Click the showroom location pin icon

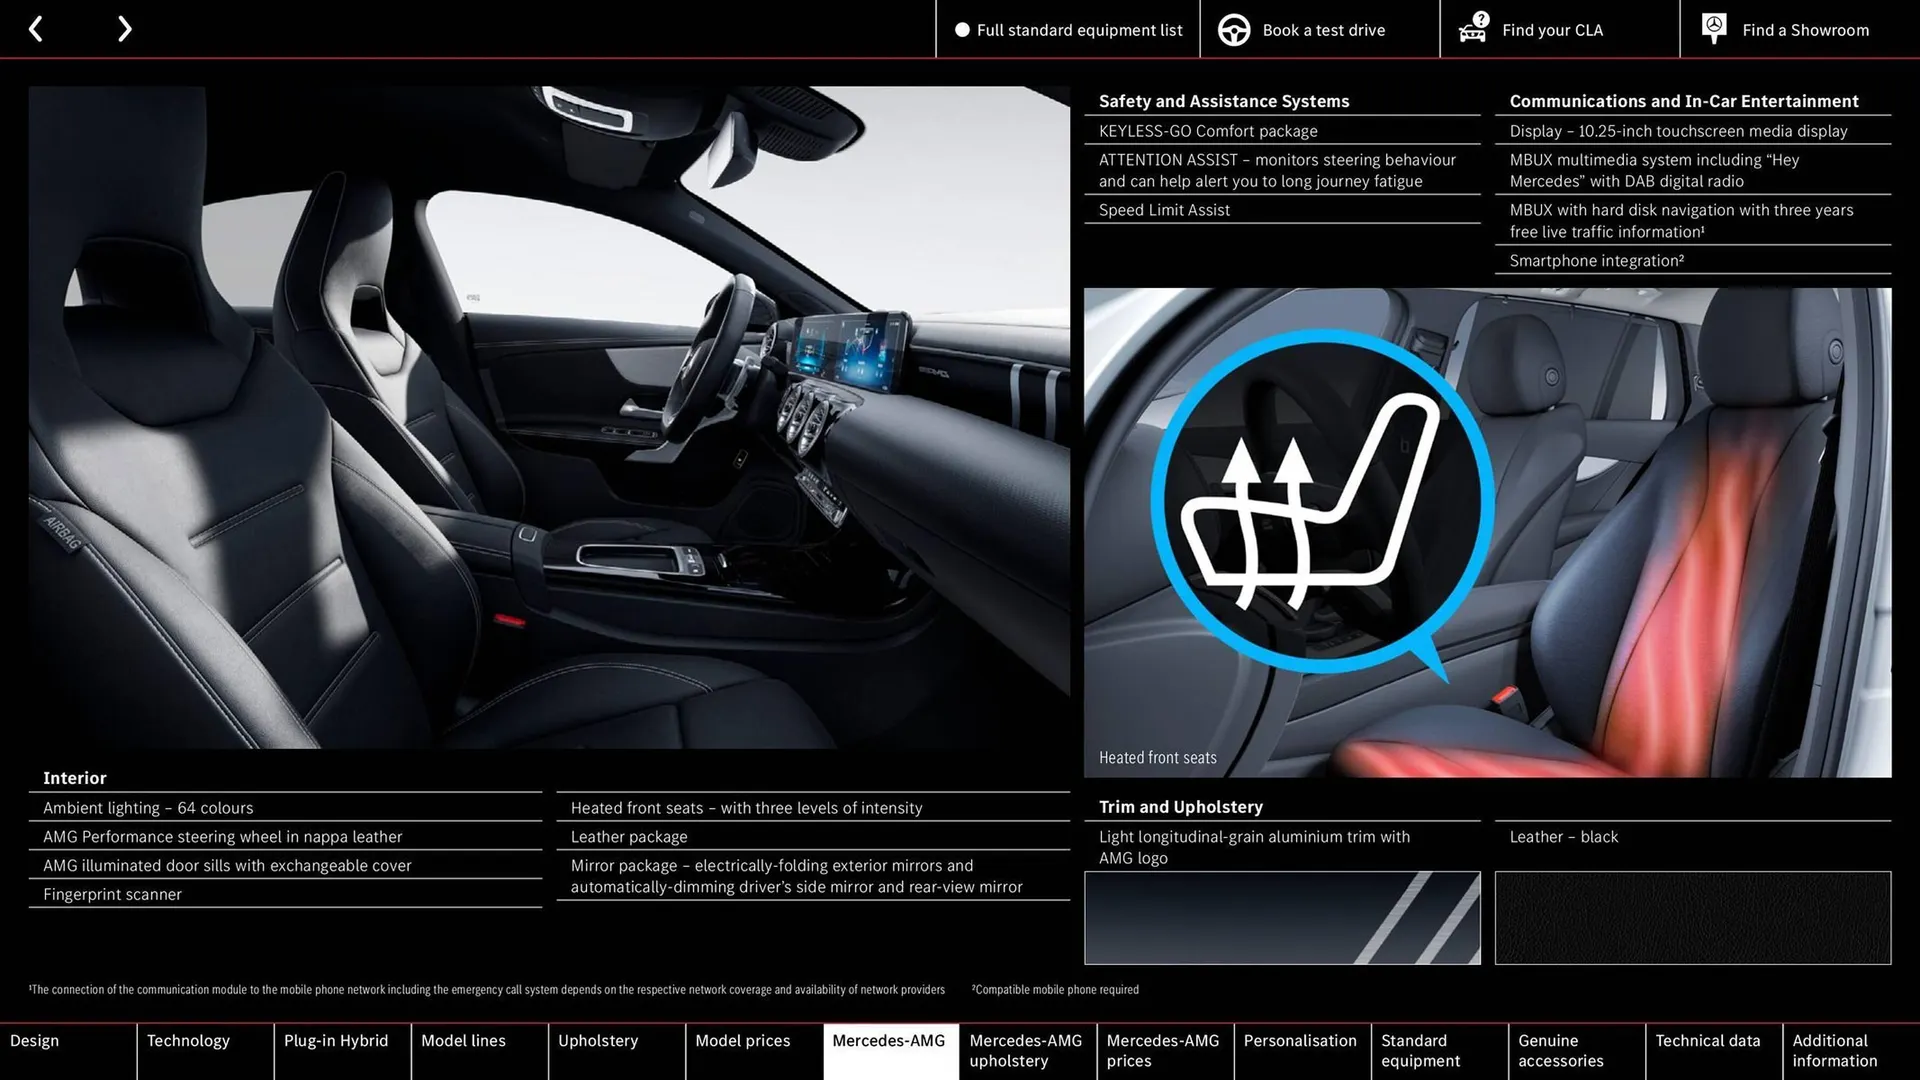coord(1713,27)
